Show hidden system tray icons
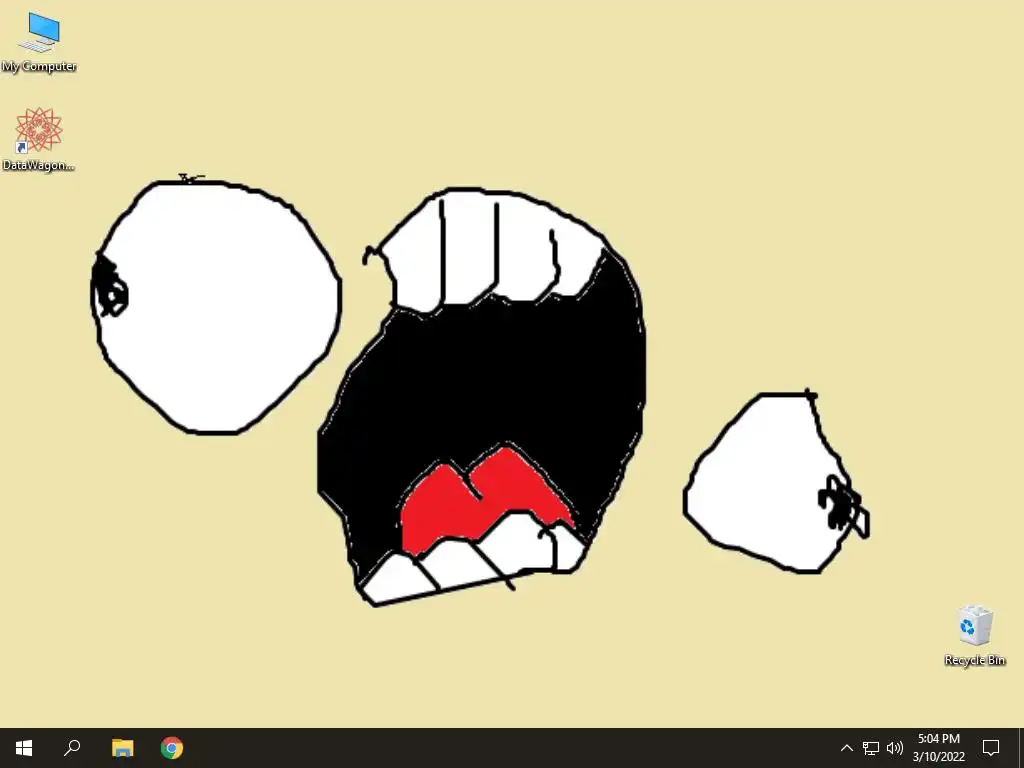Image resolution: width=1024 pixels, height=768 pixels. 846,748
